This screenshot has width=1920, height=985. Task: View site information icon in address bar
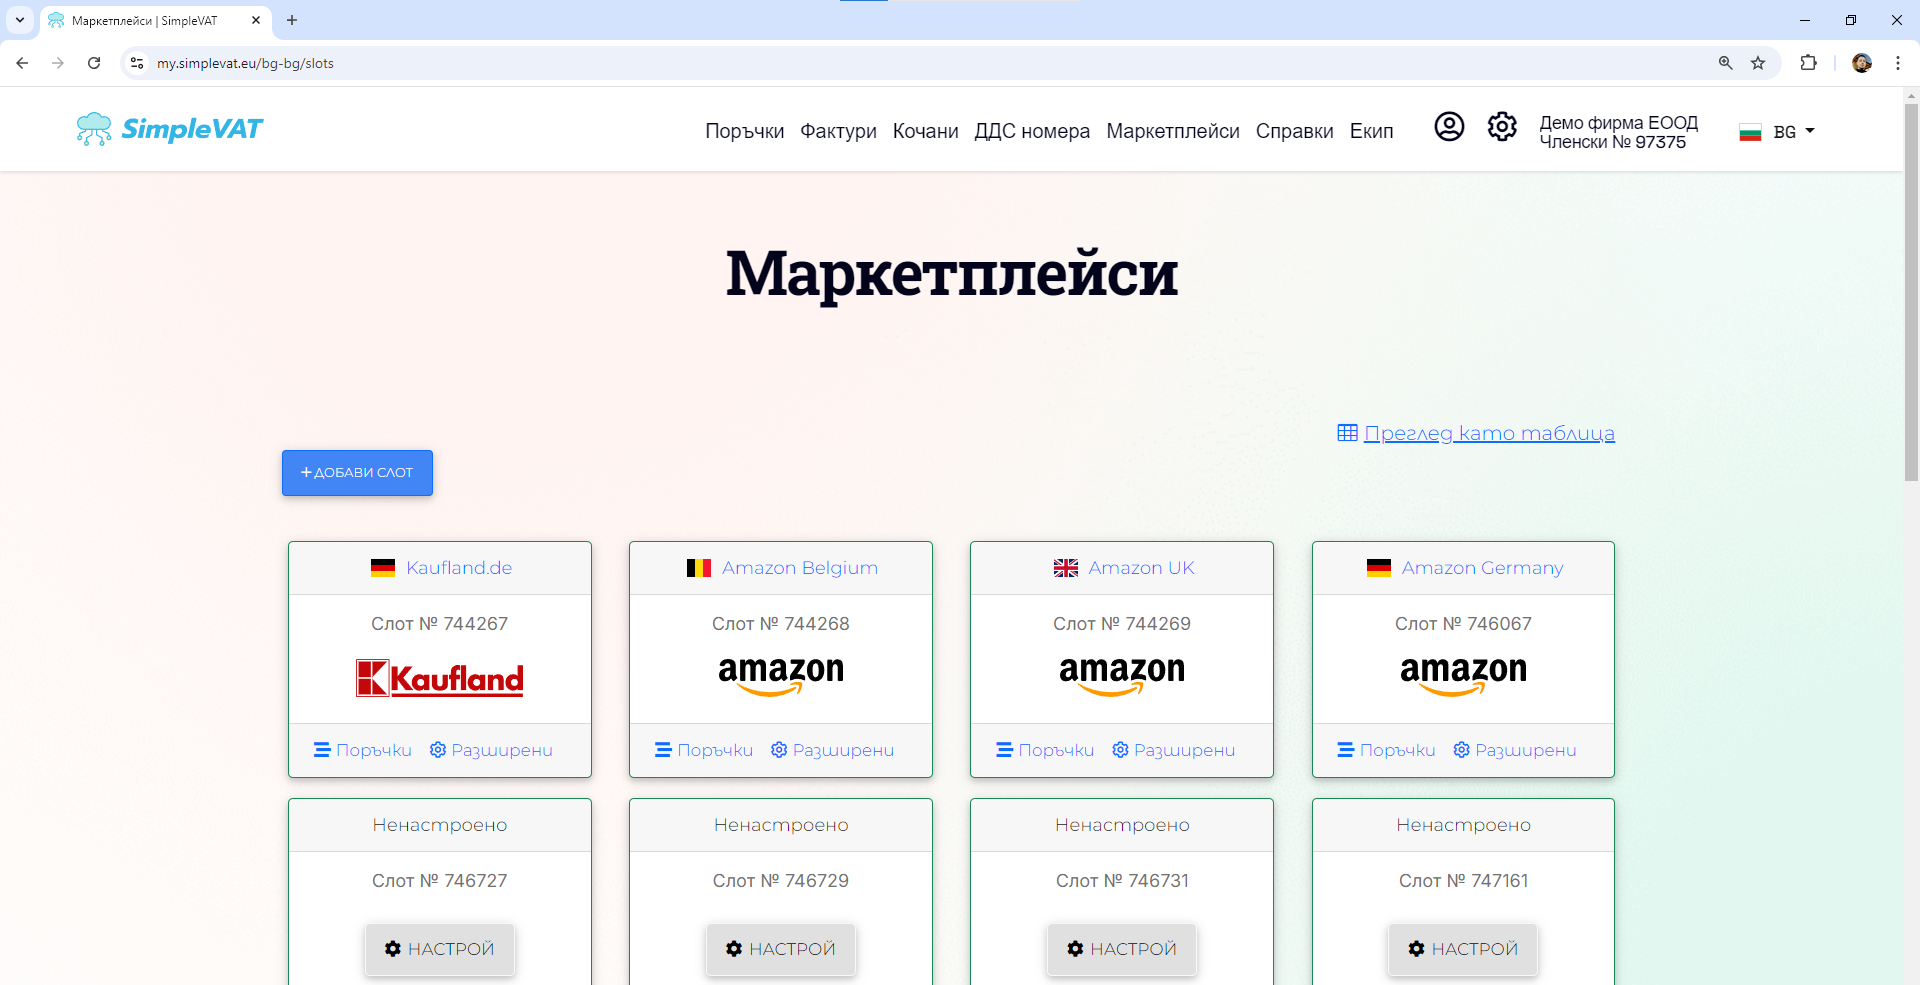(x=138, y=63)
